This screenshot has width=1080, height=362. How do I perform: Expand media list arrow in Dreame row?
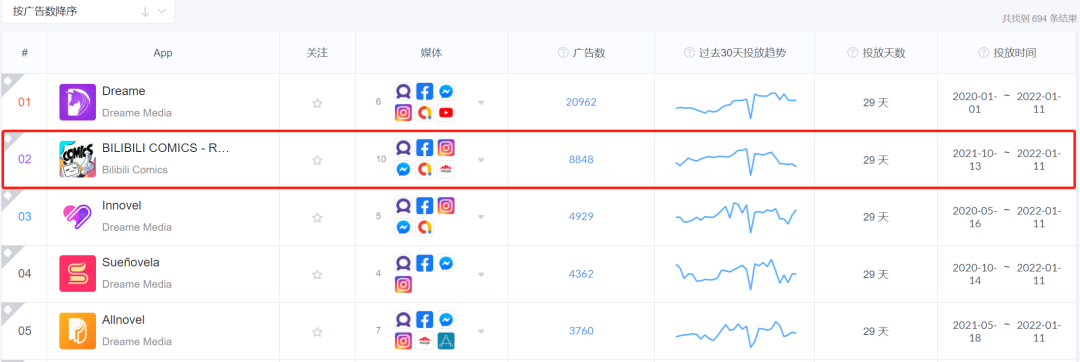[x=481, y=103]
